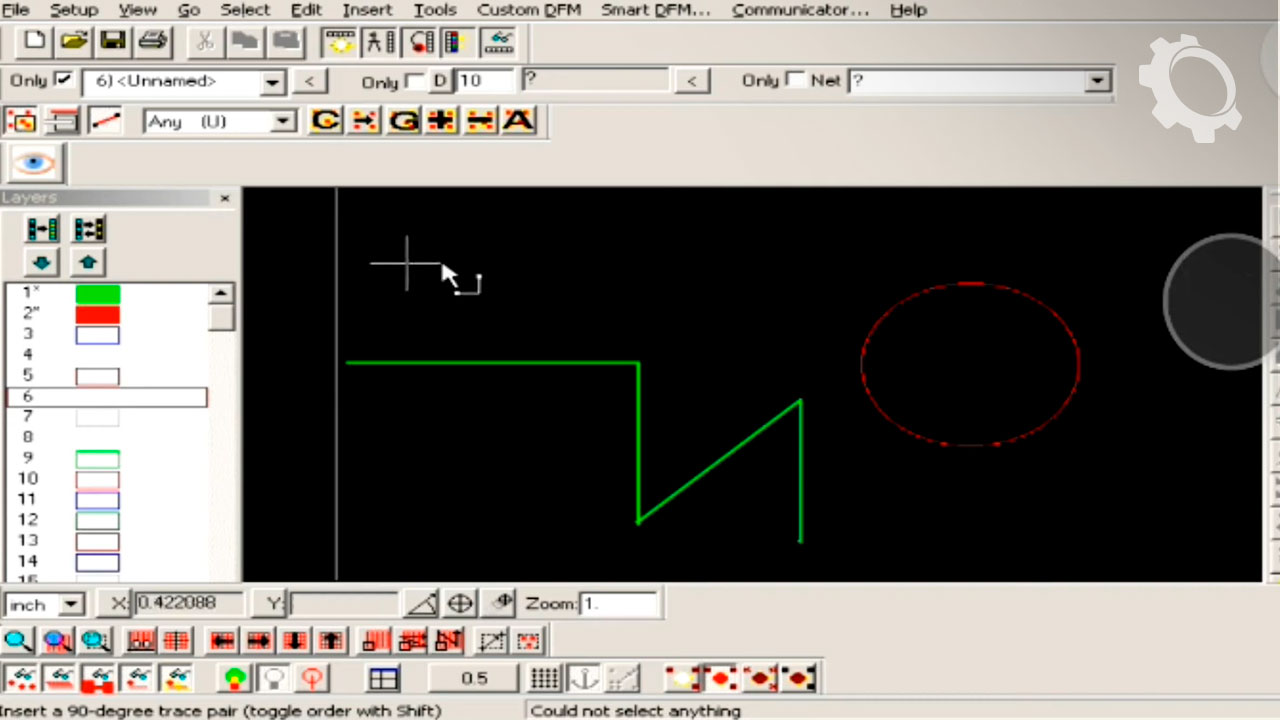The image size is (1280, 720).
Task: Click the 0.5 grid value button
Action: pyautogui.click(x=473, y=679)
